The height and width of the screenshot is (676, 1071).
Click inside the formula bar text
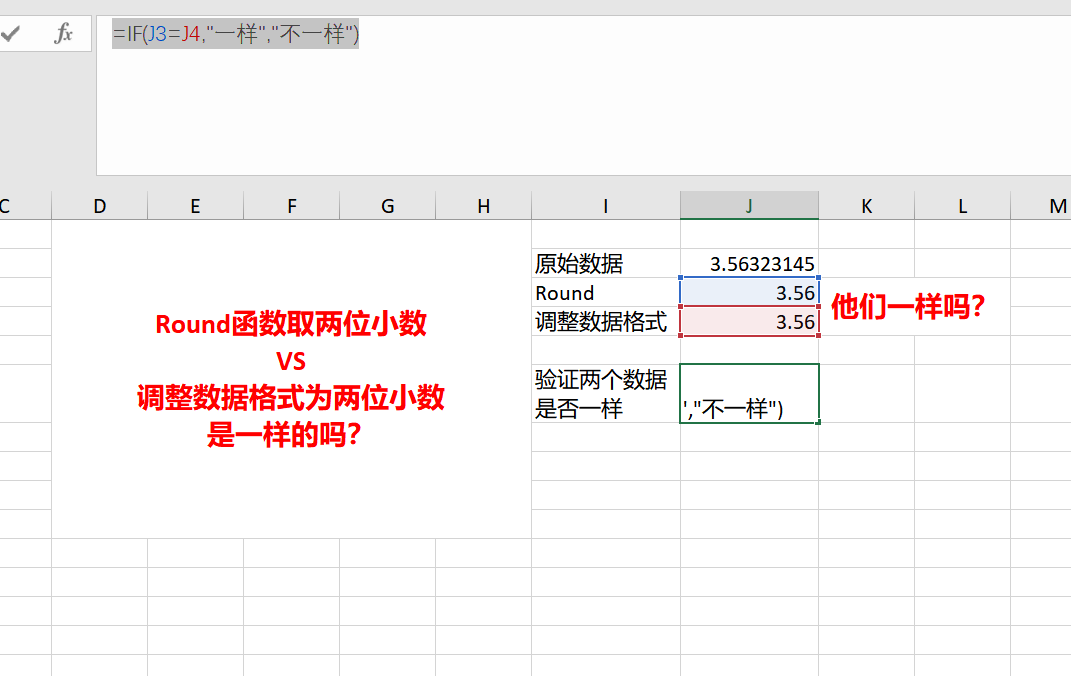point(236,33)
